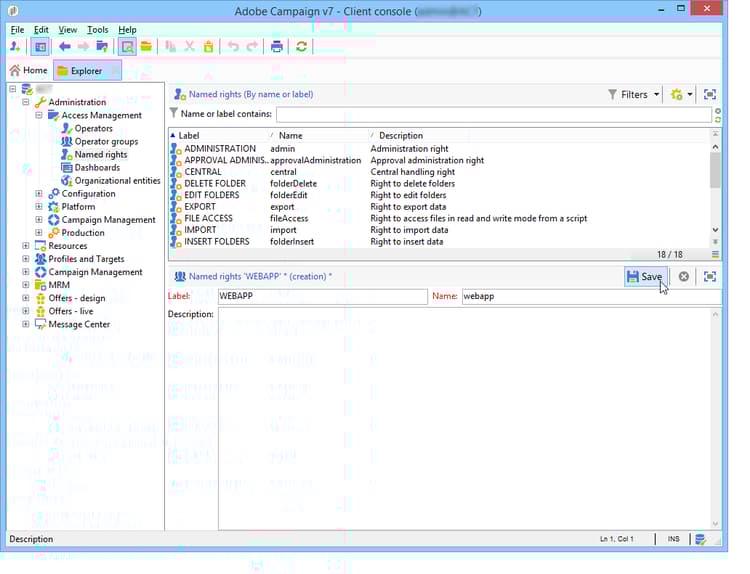Image resolution: width=750 pixels, height=574 pixels.
Task: Click the Label input field containing WEBAPP
Action: tap(323, 296)
